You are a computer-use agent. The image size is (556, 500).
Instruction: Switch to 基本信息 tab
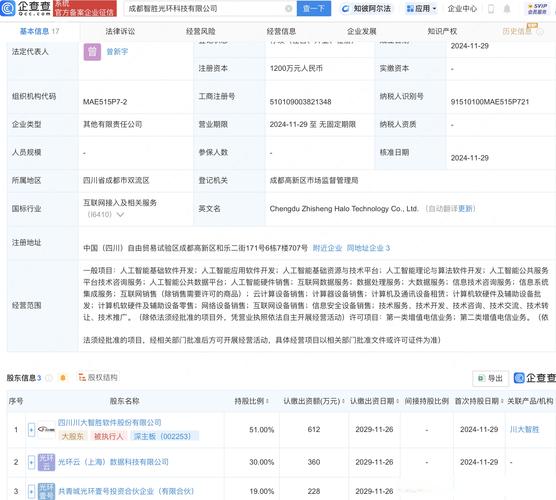click(39, 31)
